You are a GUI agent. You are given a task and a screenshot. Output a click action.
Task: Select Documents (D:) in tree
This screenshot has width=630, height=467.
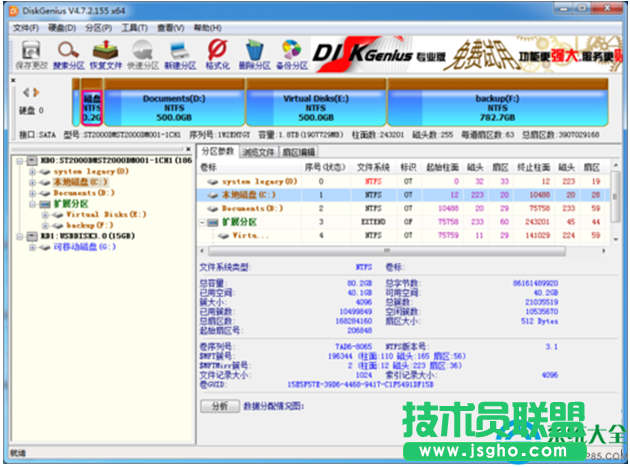point(84,193)
